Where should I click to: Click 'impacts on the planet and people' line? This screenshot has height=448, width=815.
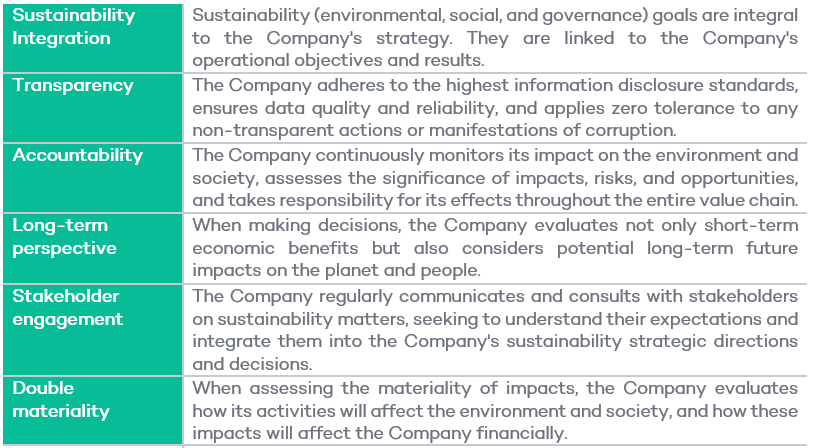point(336,271)
